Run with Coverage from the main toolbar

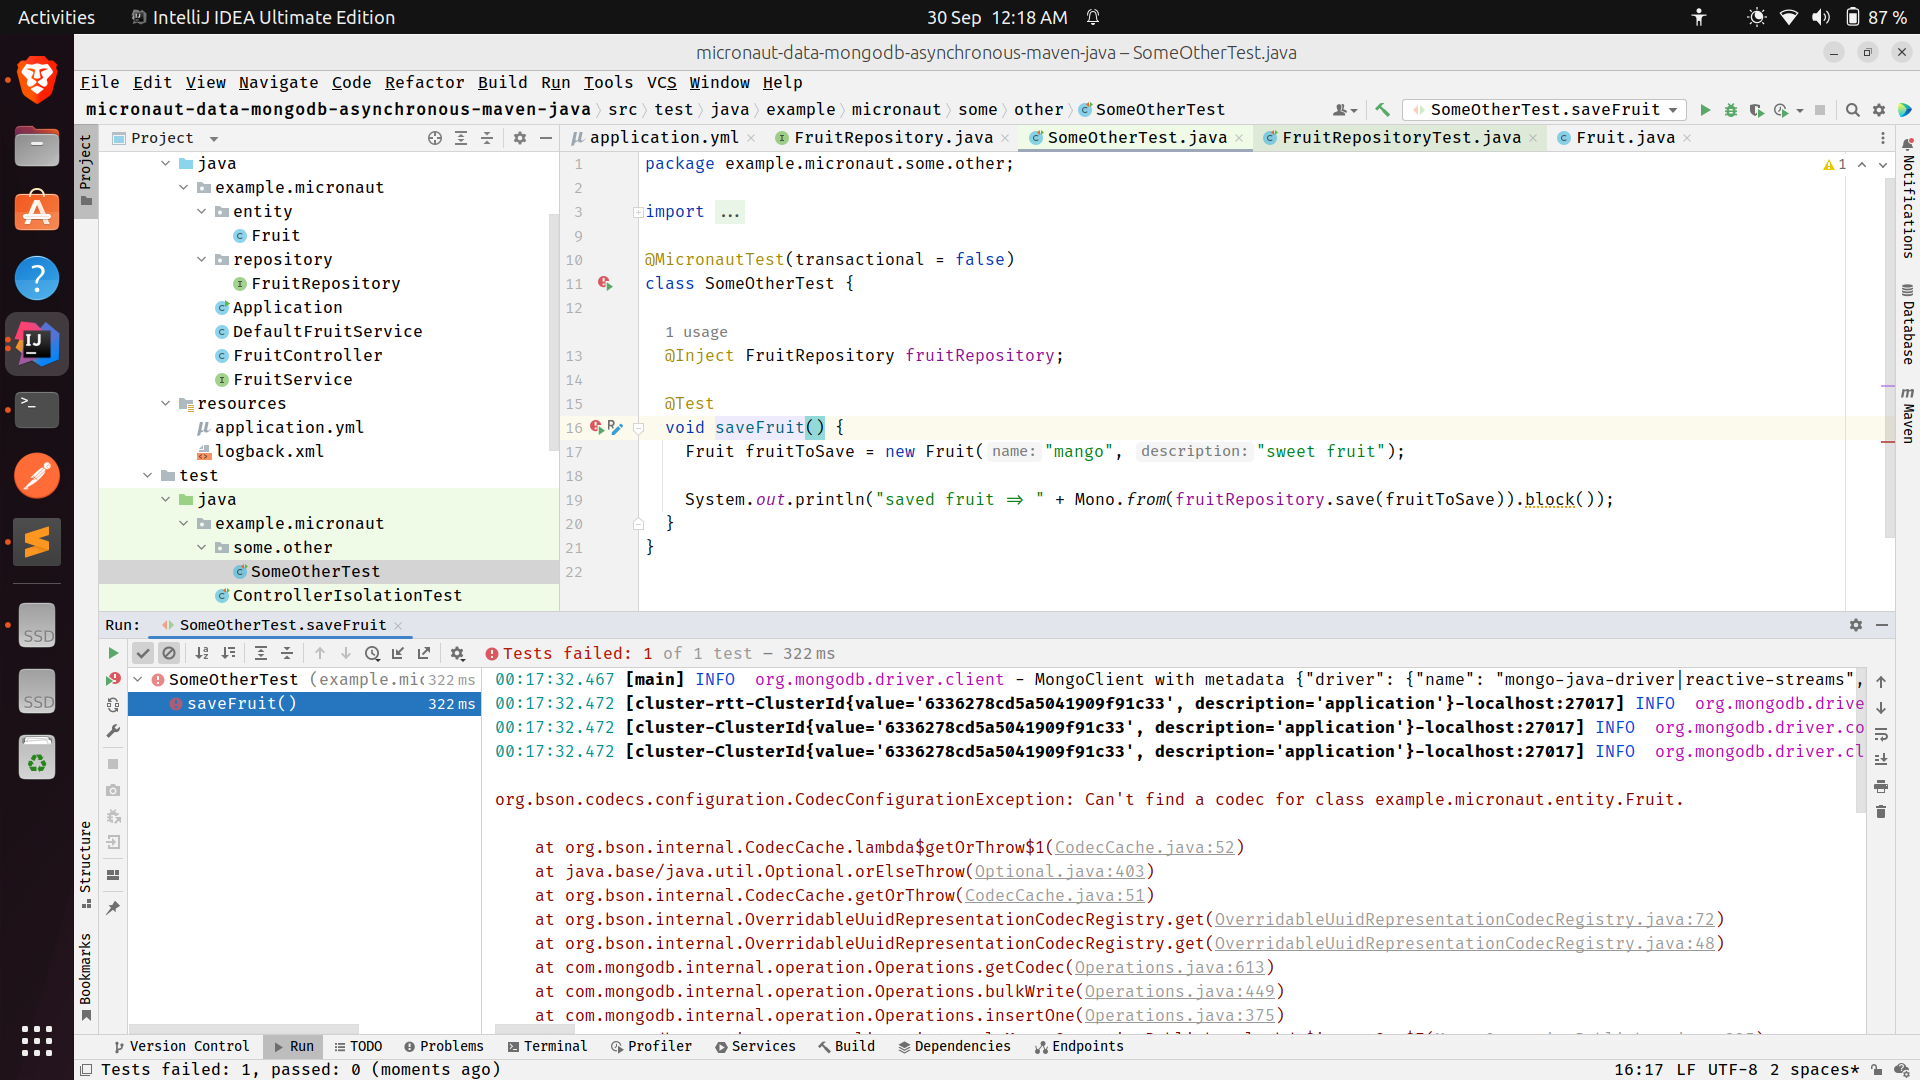[x=1758, y=110]
